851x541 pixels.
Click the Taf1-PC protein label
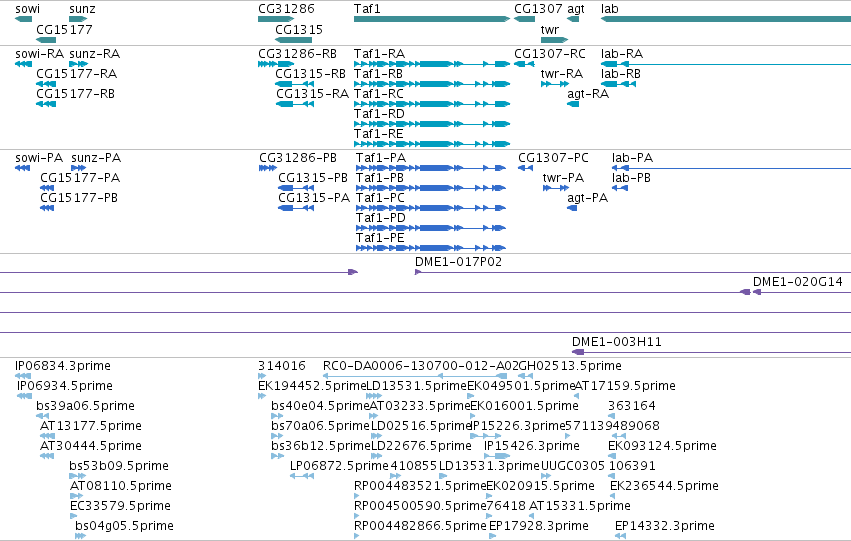[x=380, y=198]
